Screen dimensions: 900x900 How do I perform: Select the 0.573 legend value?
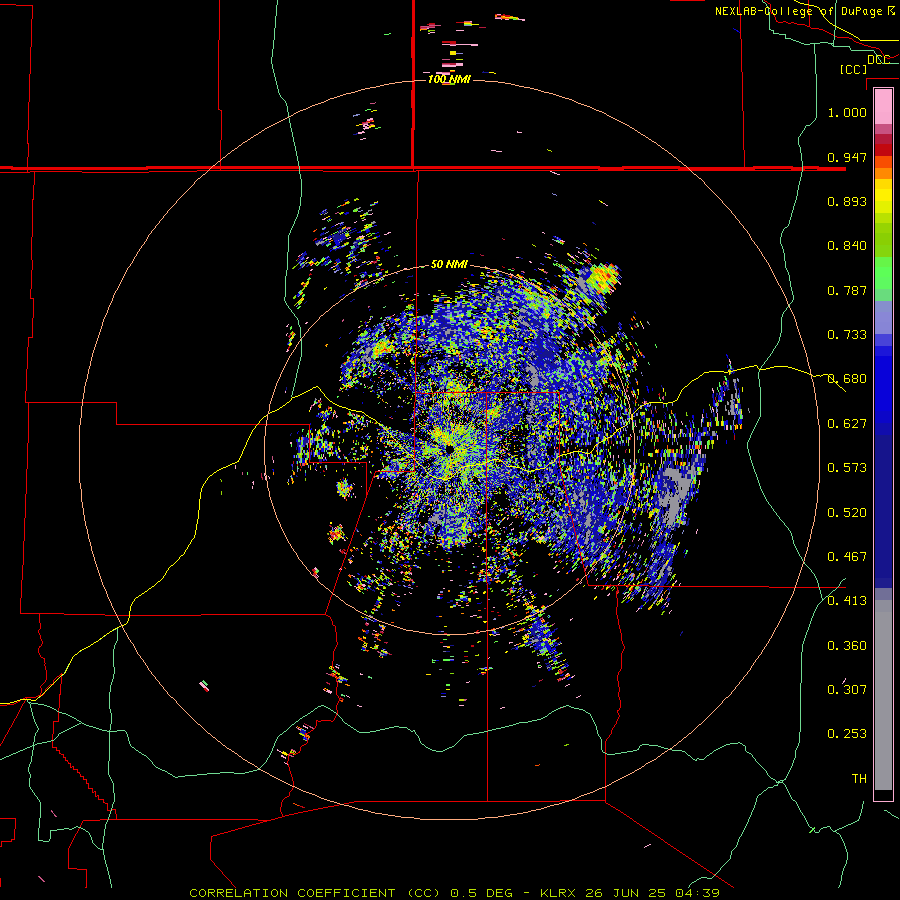pos(847,468)
